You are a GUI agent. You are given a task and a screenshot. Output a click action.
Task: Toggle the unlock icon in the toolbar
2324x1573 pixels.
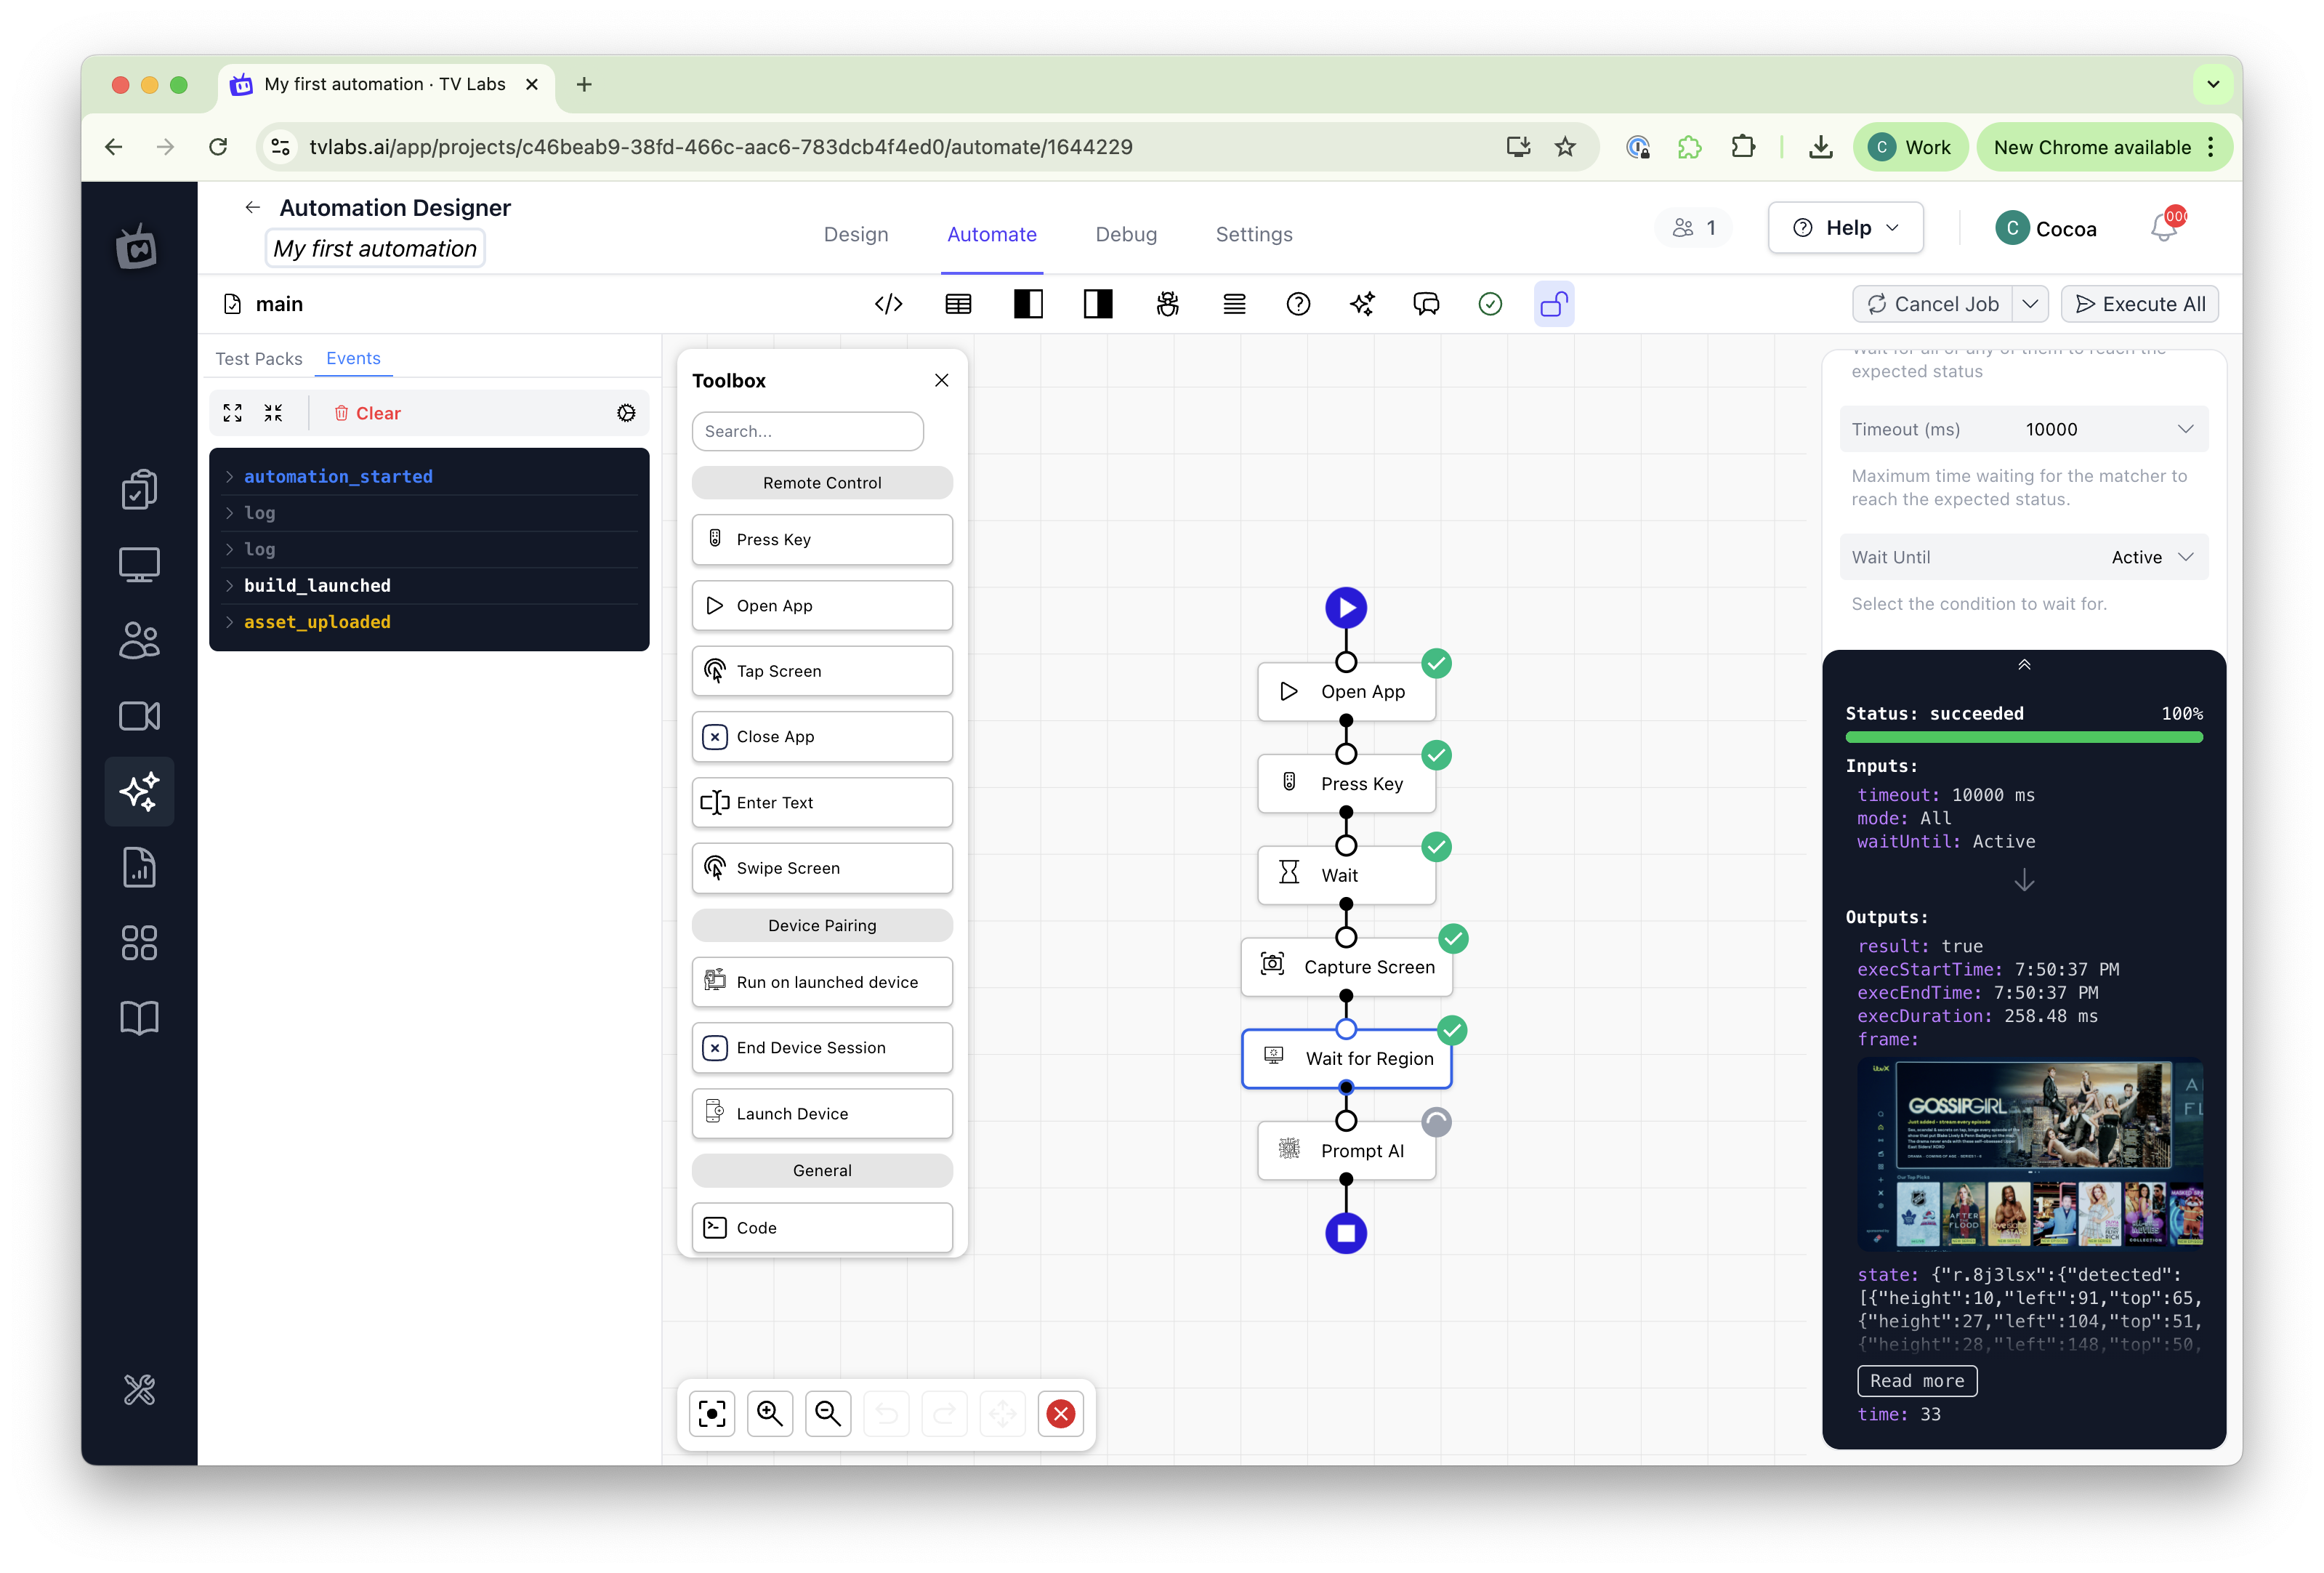[1553, 303]
